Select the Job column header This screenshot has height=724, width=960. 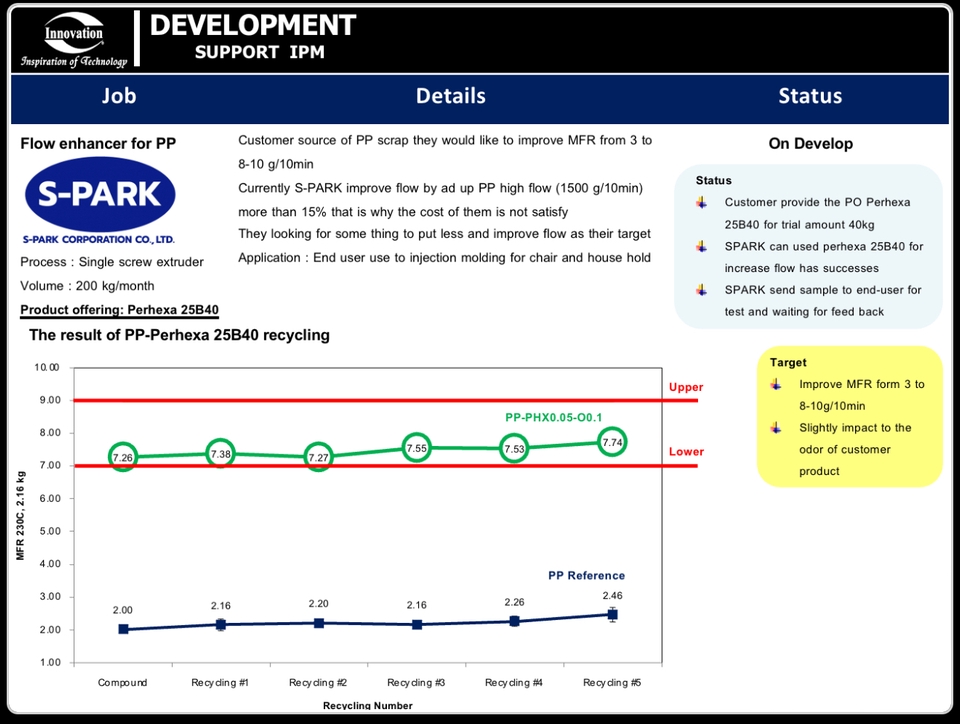(x=119, y=96)
